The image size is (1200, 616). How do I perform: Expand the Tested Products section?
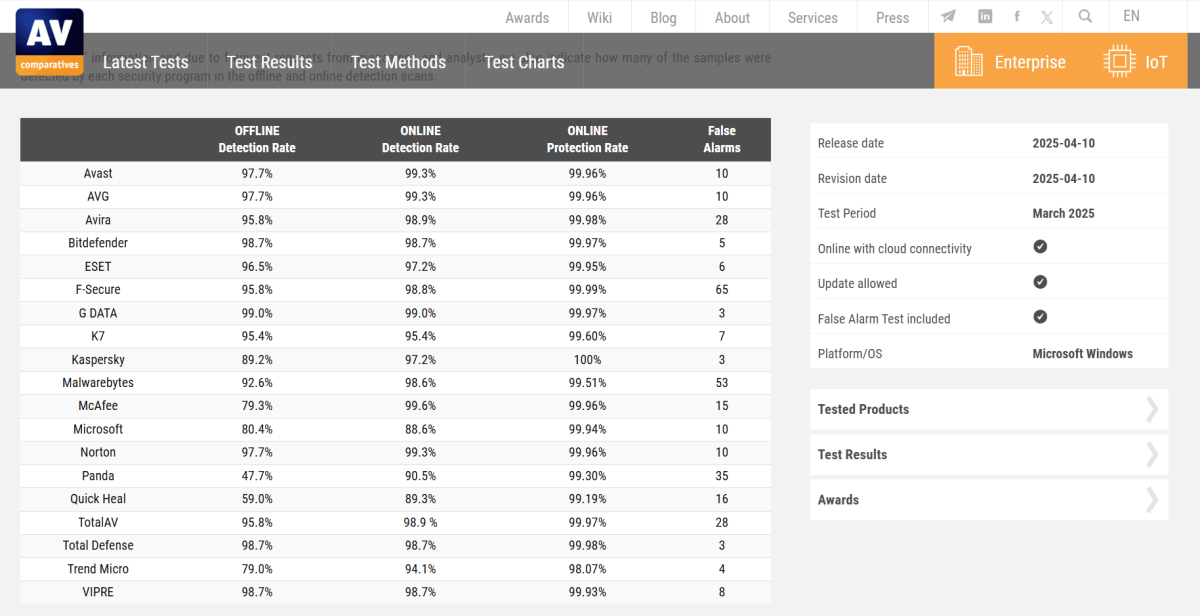[989, 409]
